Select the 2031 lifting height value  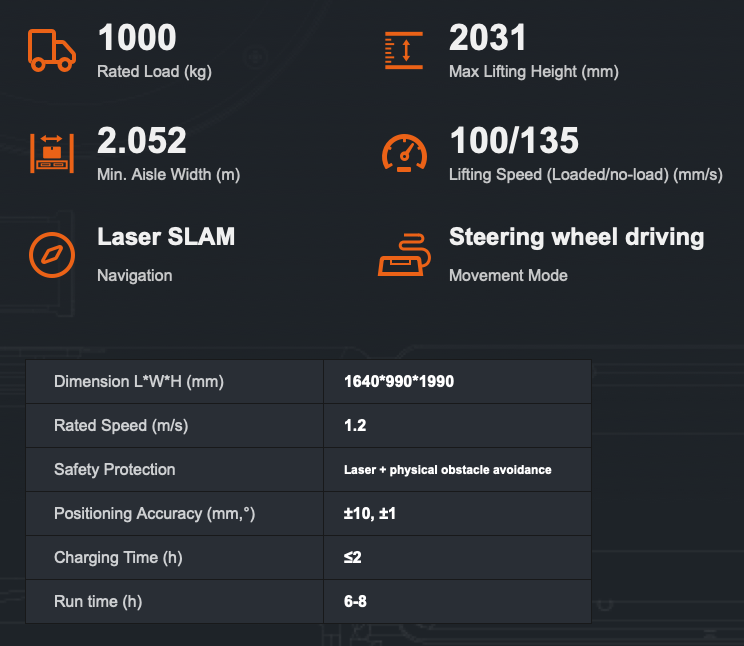click(x=488, y=37)
